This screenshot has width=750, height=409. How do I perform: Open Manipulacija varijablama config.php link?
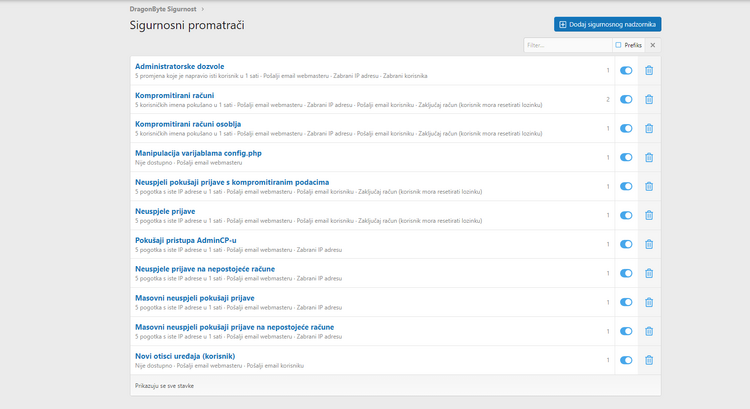tap(198, 153)
